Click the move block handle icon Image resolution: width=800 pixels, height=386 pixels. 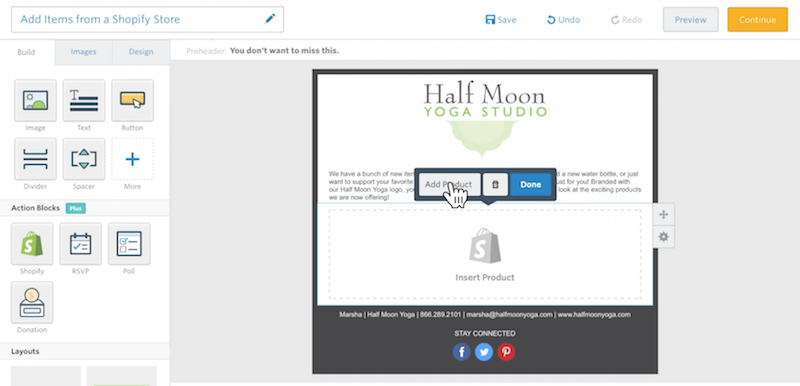(x=663, y=215)
